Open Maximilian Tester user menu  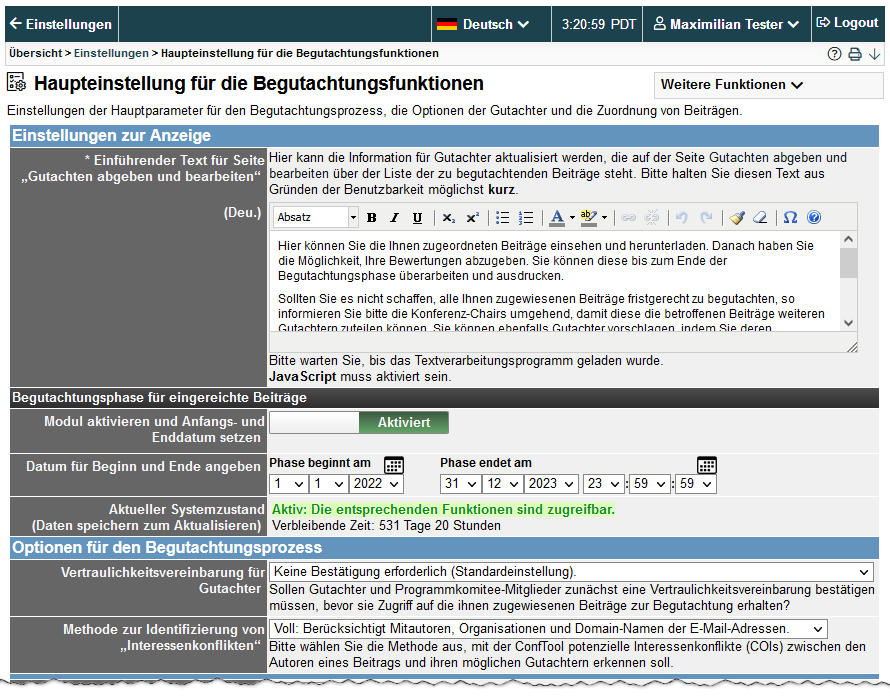point(726,24)
